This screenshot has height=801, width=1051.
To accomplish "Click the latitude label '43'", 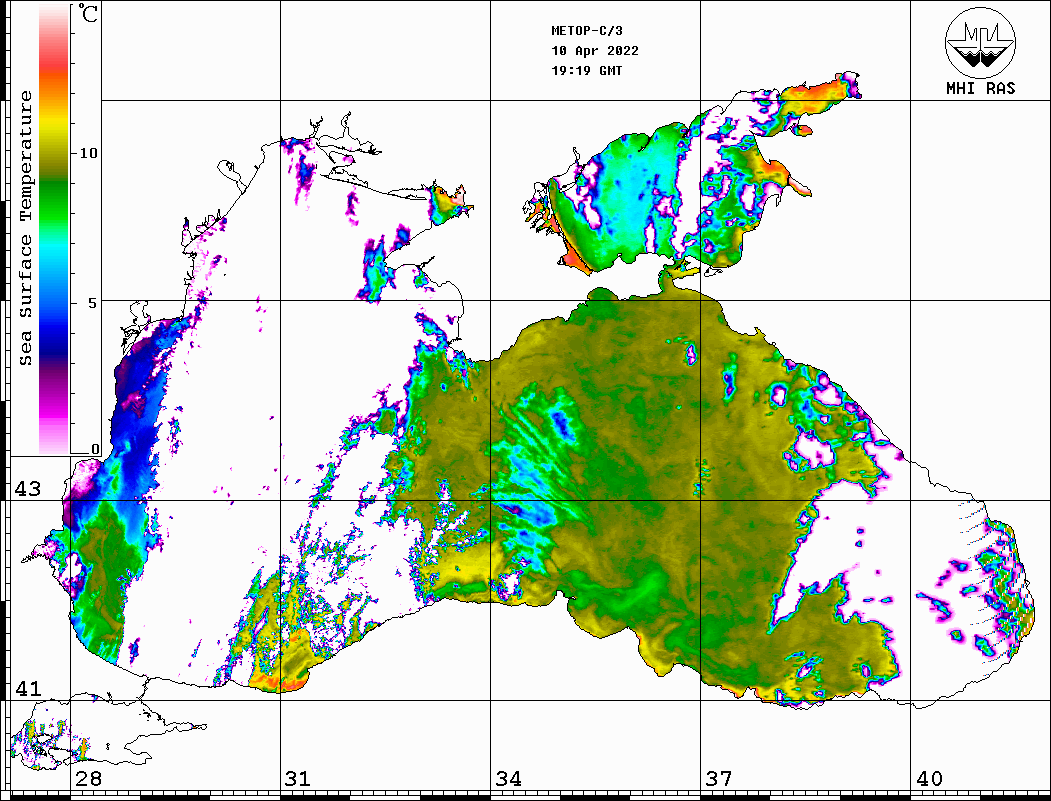I will [27, 489].
